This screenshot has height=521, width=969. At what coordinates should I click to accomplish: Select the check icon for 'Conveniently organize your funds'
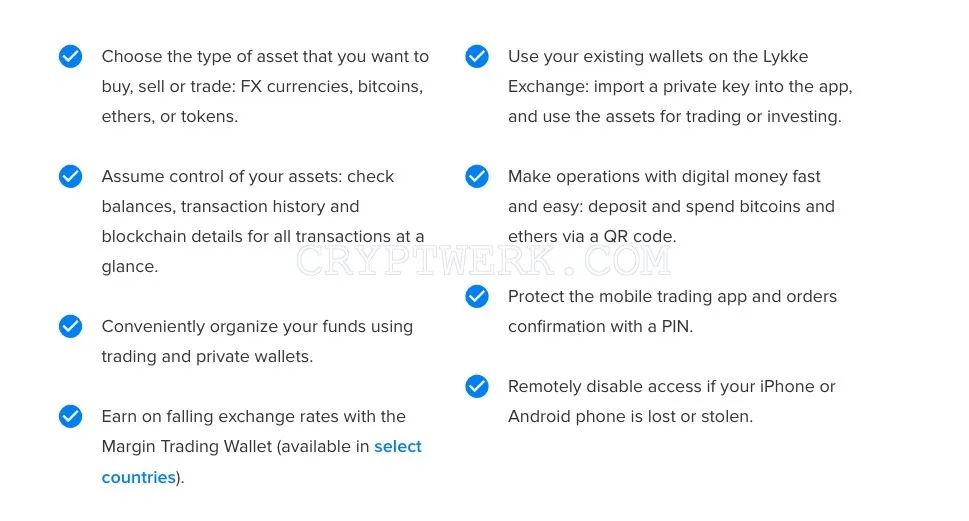[x=70, y=326]
